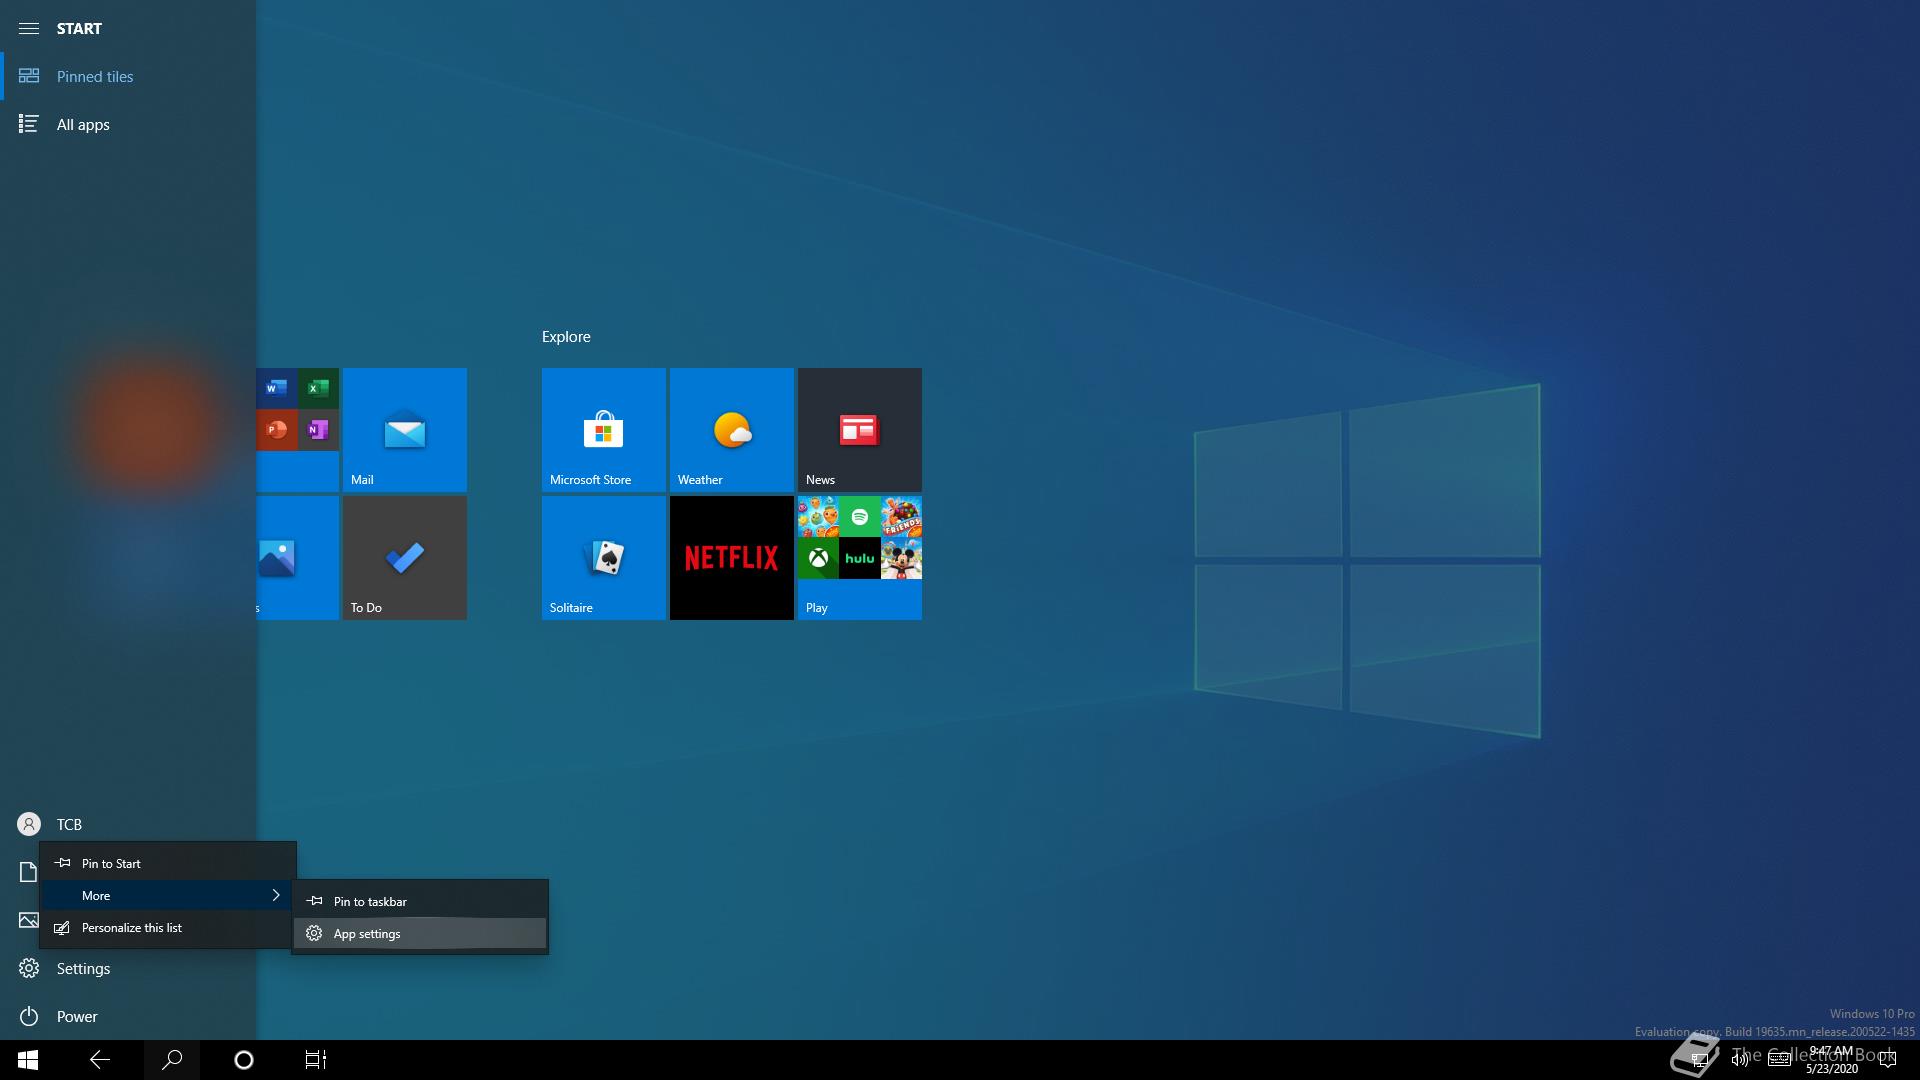Expand the More submenu

pyautogui.click(x=168, y=895)
